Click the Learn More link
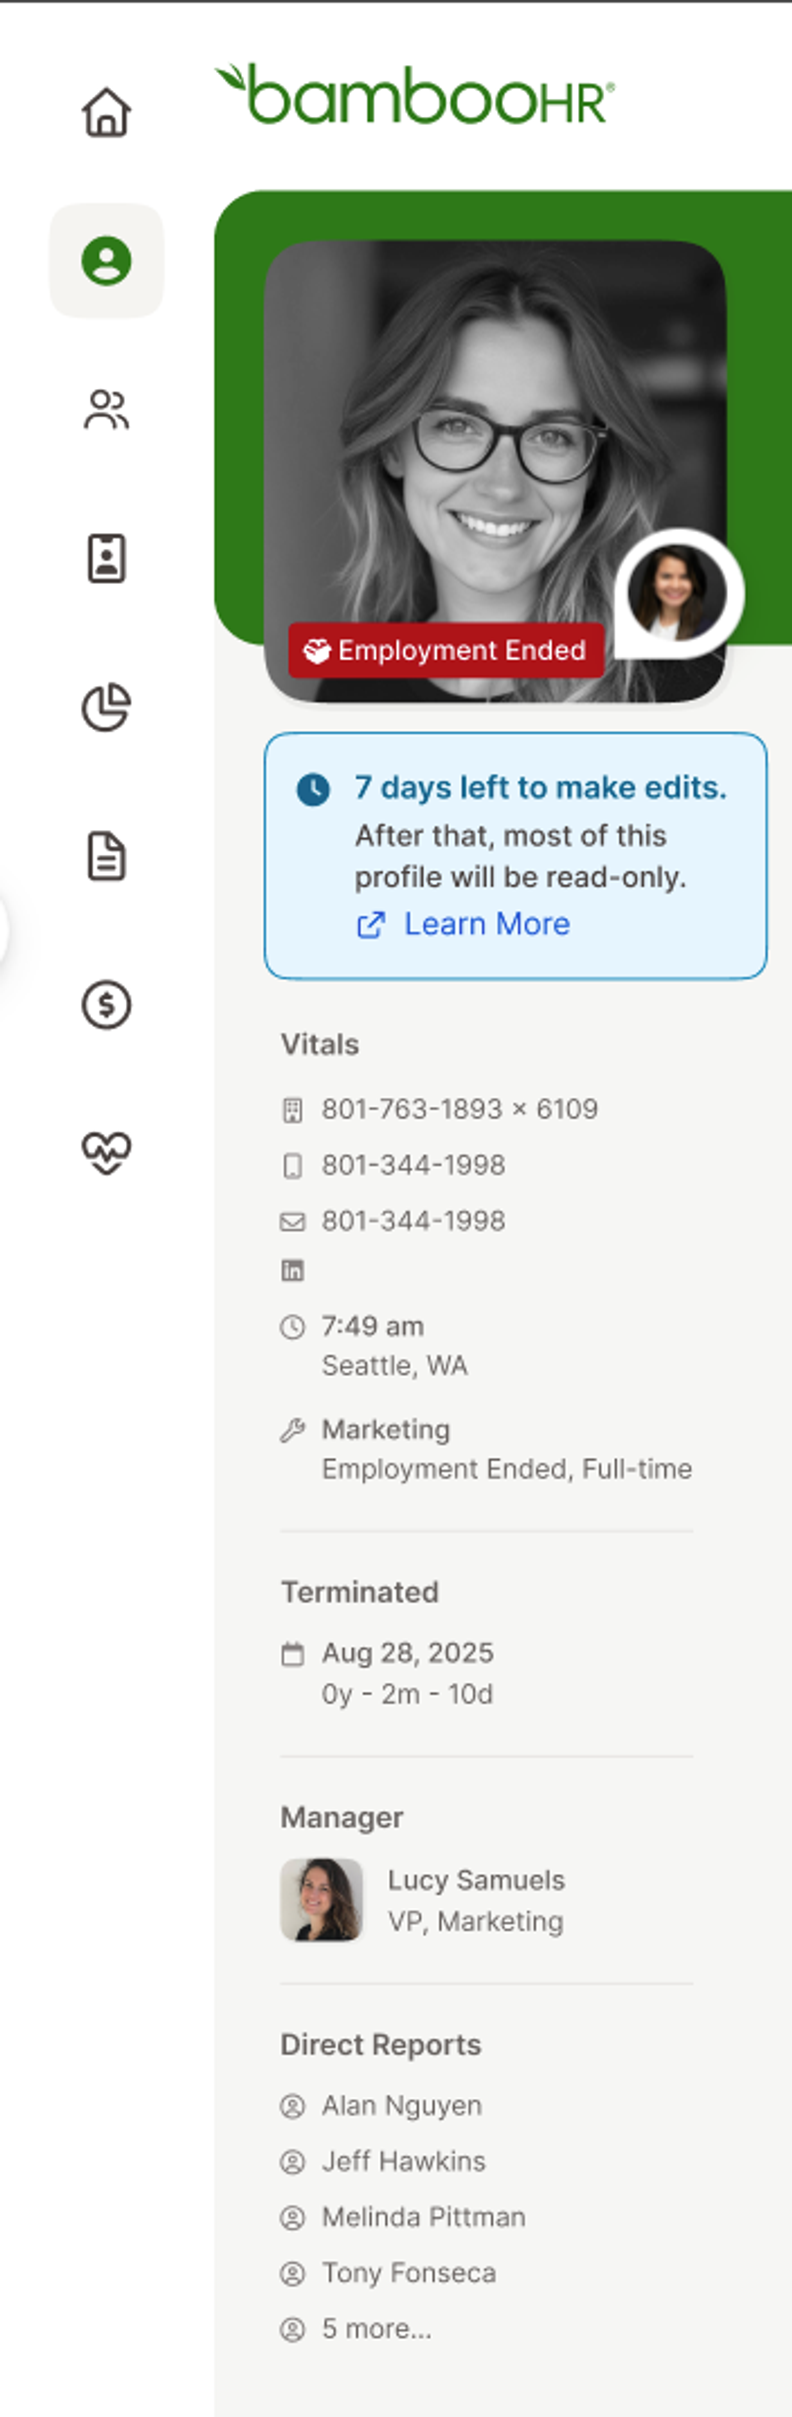The height and width of the screenshot is (2417, 792). pyautogui.click(x=485, y=924)
